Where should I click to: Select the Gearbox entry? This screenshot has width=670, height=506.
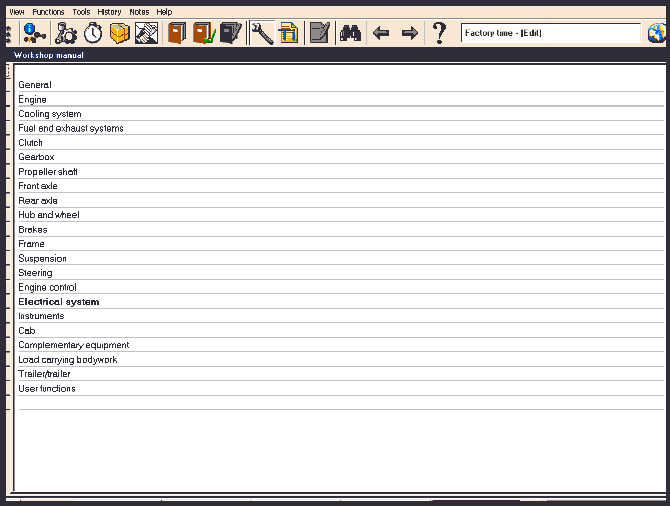point(36,158)
